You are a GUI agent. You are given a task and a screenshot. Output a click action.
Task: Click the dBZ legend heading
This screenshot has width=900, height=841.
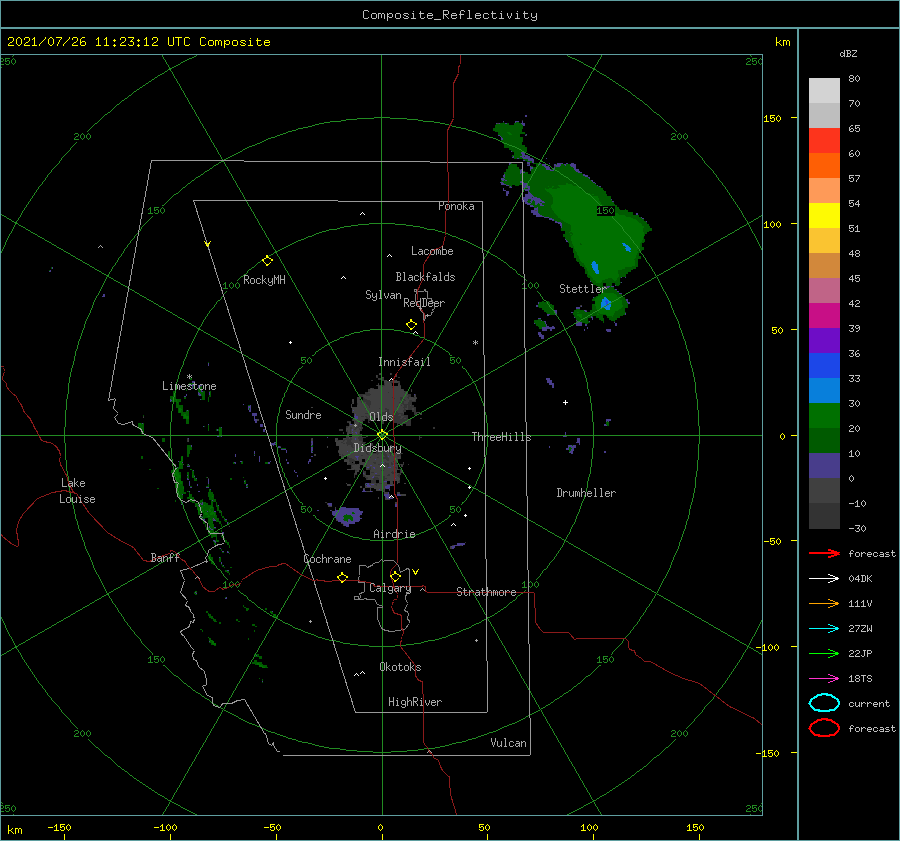848,53
